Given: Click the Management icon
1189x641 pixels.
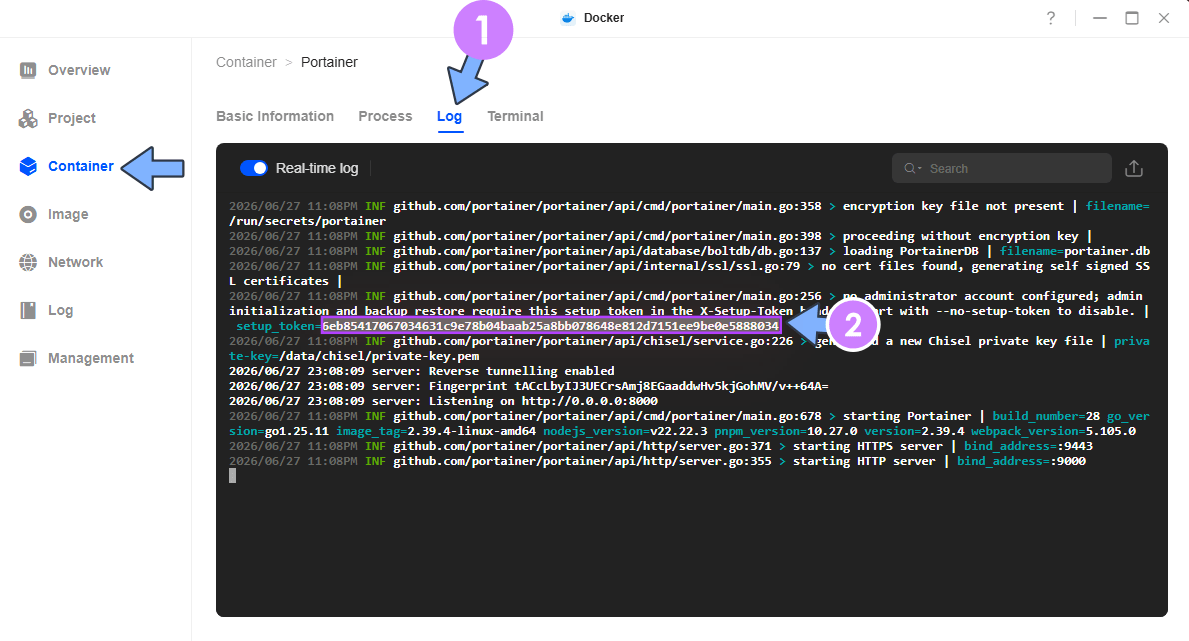Looking at the screenshot, I should pyautogui.click(x=28, y=358).
